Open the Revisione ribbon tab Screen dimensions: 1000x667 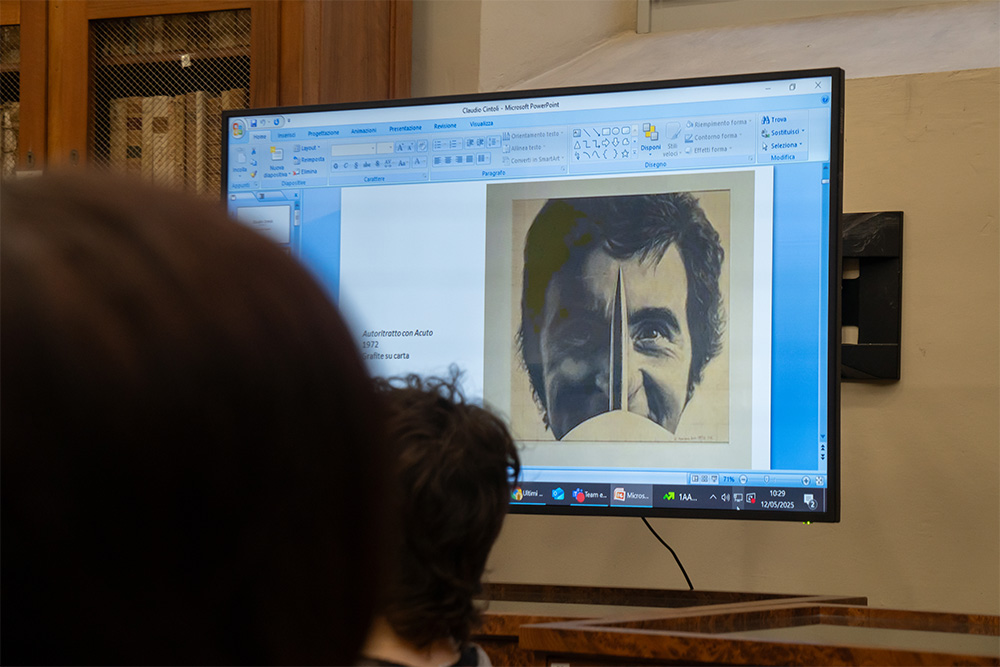[445, 126]
